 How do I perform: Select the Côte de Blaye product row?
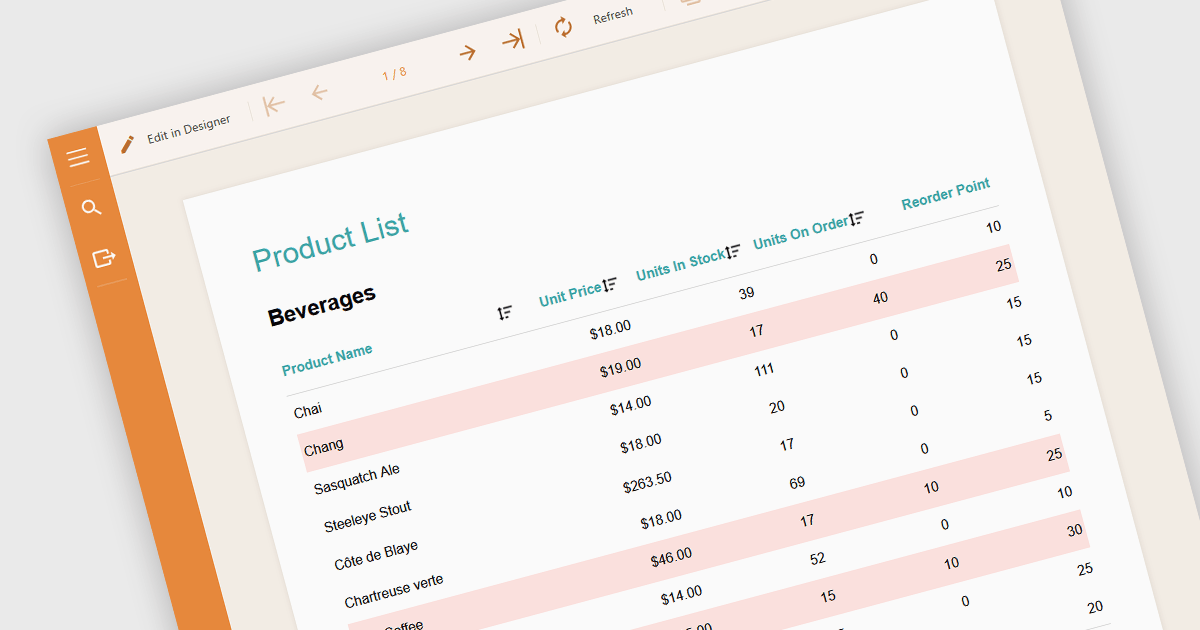[376, 556]
